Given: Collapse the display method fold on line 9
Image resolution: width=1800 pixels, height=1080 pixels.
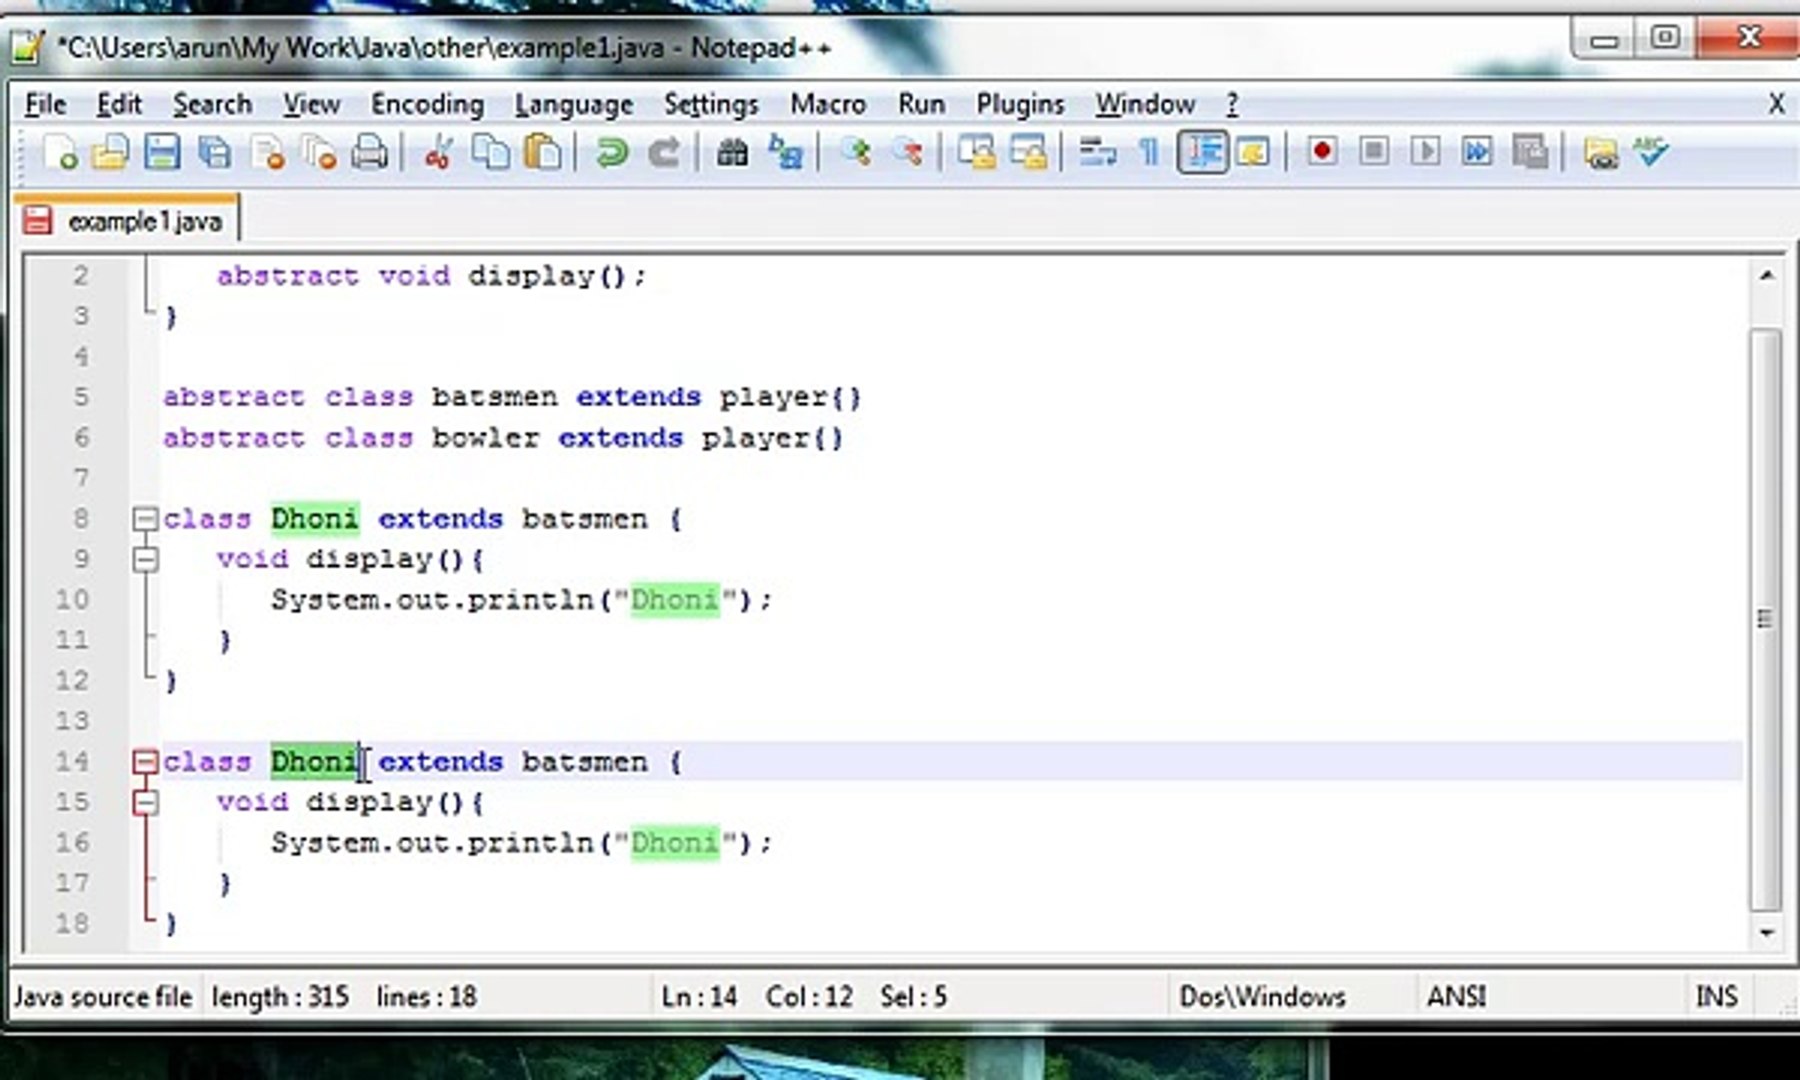Looking at the screenshot, I should click(x=146, y=559).
